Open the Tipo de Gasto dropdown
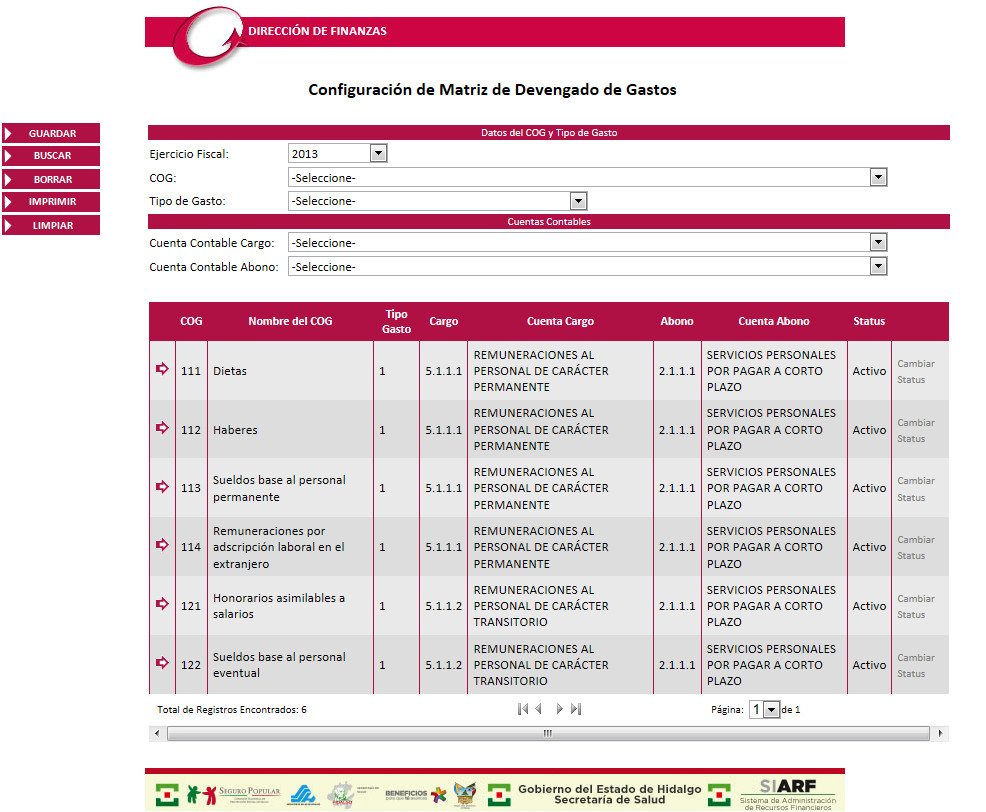The image size is (986, 812). [577, 201]
